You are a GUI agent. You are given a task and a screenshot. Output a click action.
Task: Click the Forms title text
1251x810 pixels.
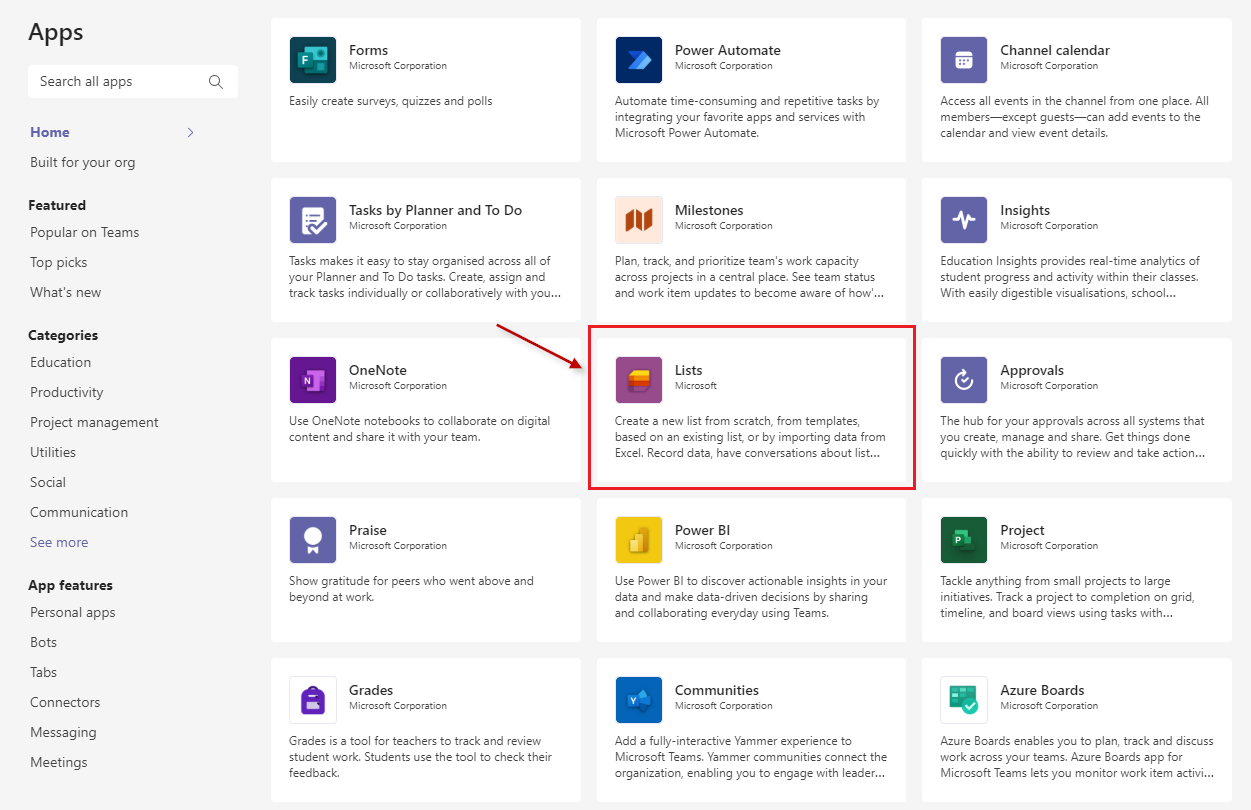pos(369,50)
